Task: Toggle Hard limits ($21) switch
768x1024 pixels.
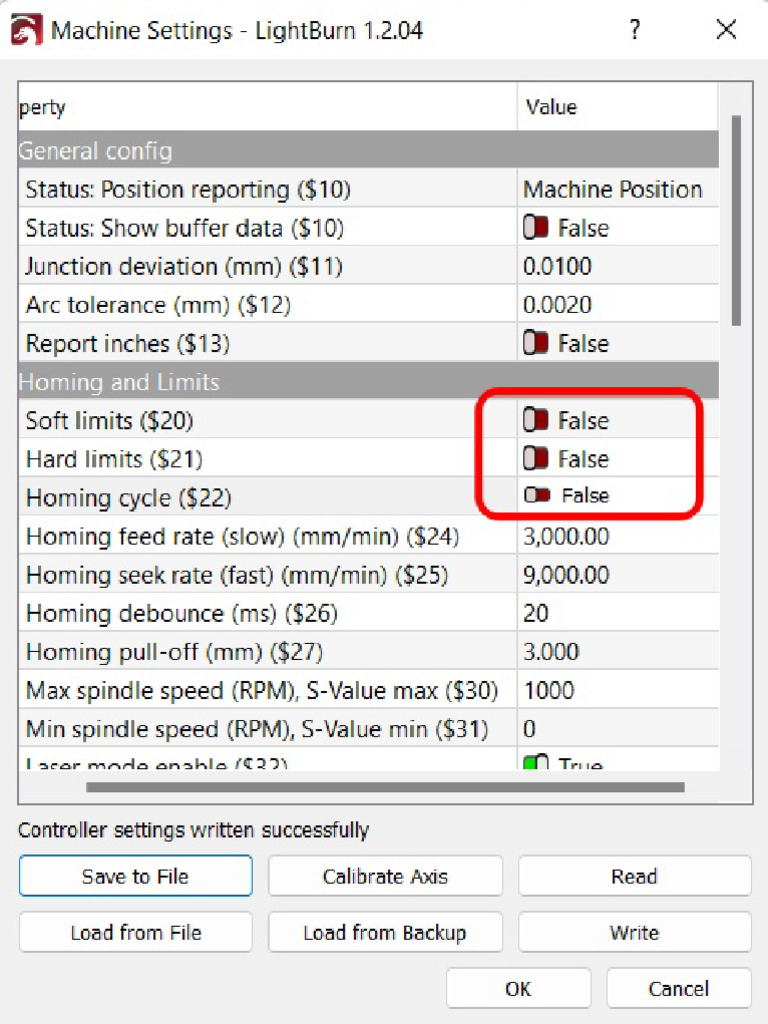Action: pyautogui.click(x=536, y=459)
